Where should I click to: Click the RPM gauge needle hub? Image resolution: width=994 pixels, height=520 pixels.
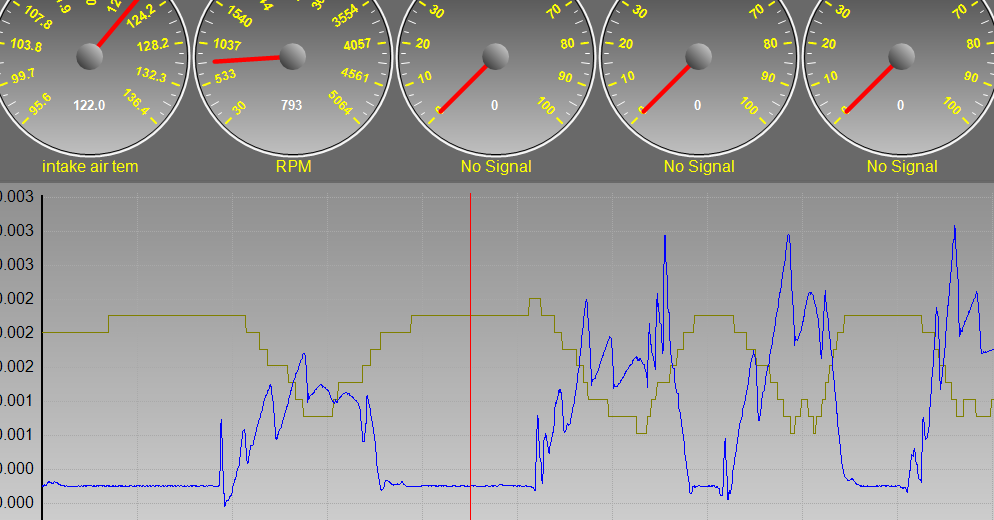(293, 56)
